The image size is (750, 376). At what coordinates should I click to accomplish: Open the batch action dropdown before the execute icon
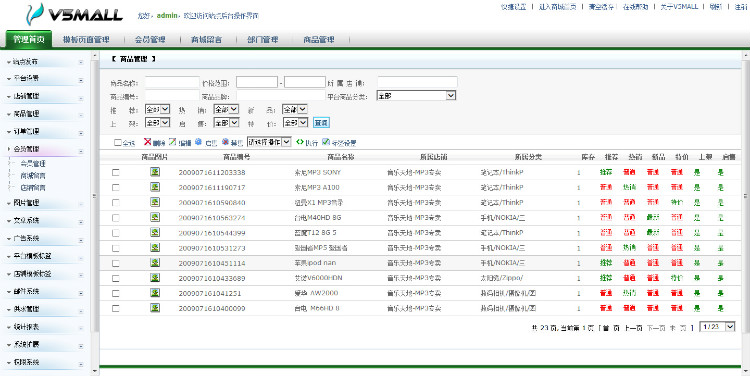(x=269, y=142)
